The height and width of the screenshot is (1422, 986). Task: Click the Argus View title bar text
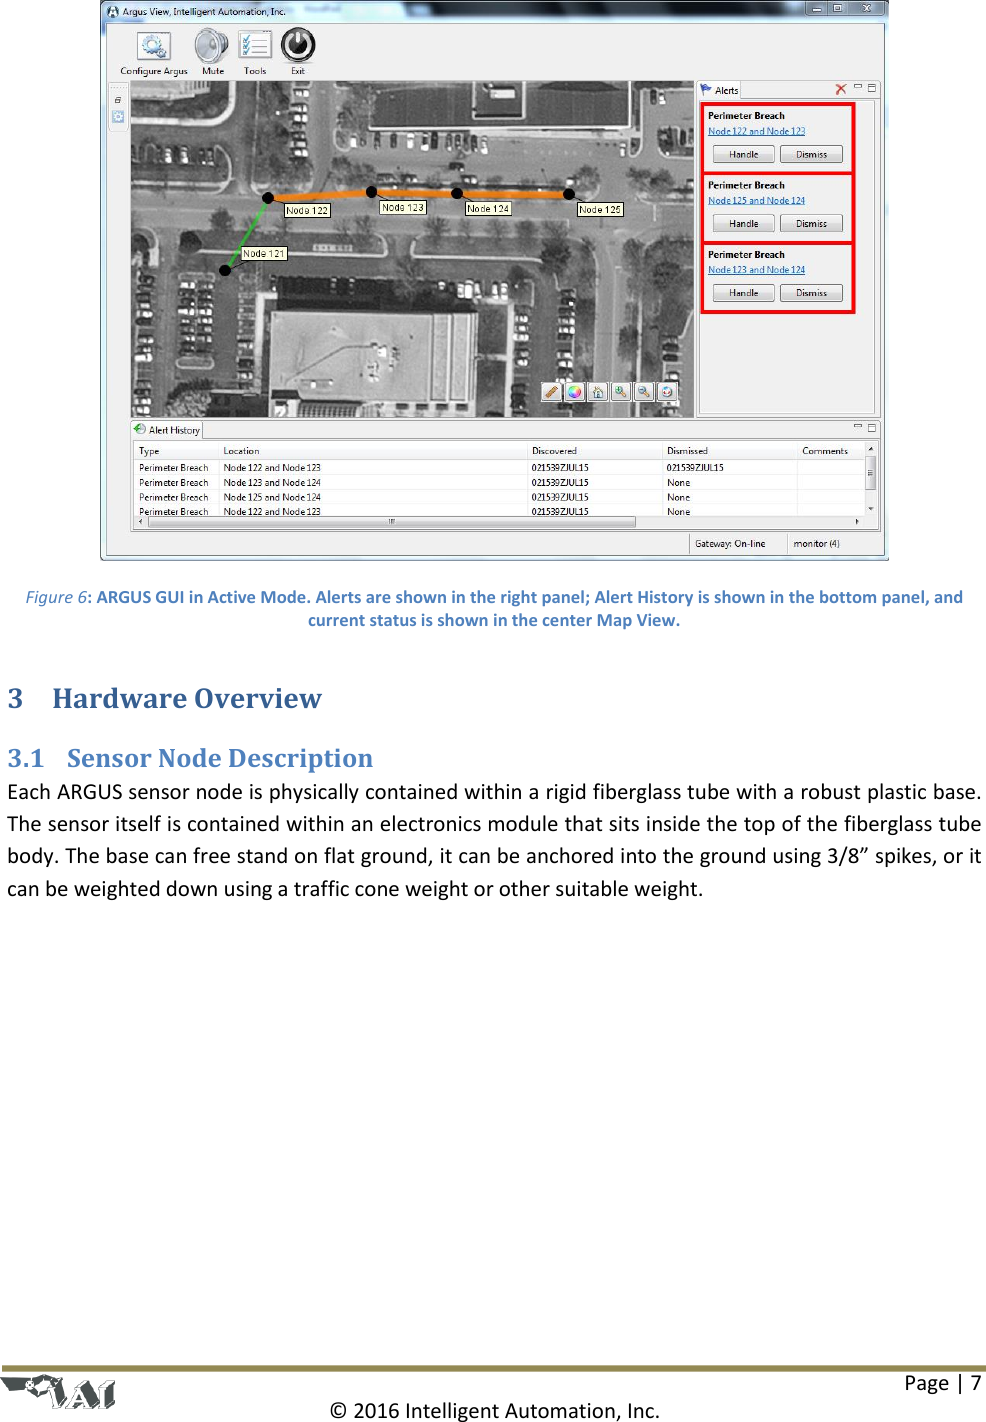pyautogui.click(x=204, y=12)
